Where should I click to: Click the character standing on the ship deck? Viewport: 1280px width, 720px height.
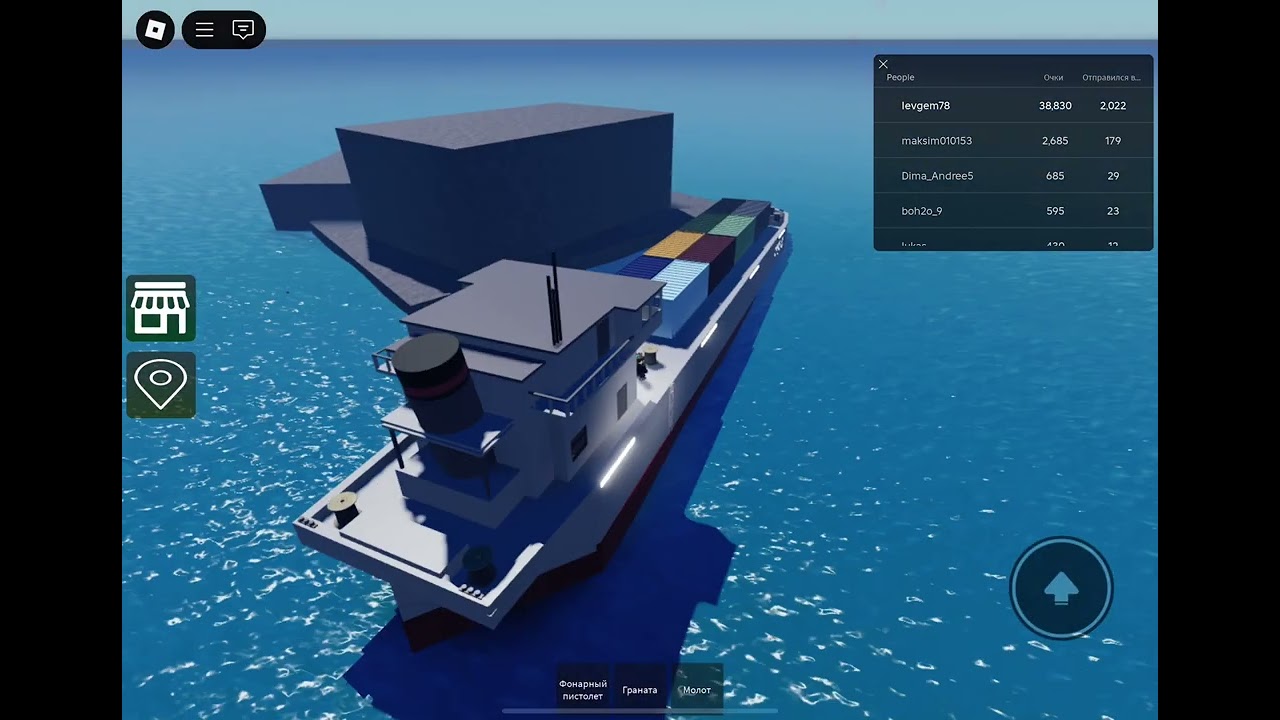pyautogui.click(x=641, y=366)
